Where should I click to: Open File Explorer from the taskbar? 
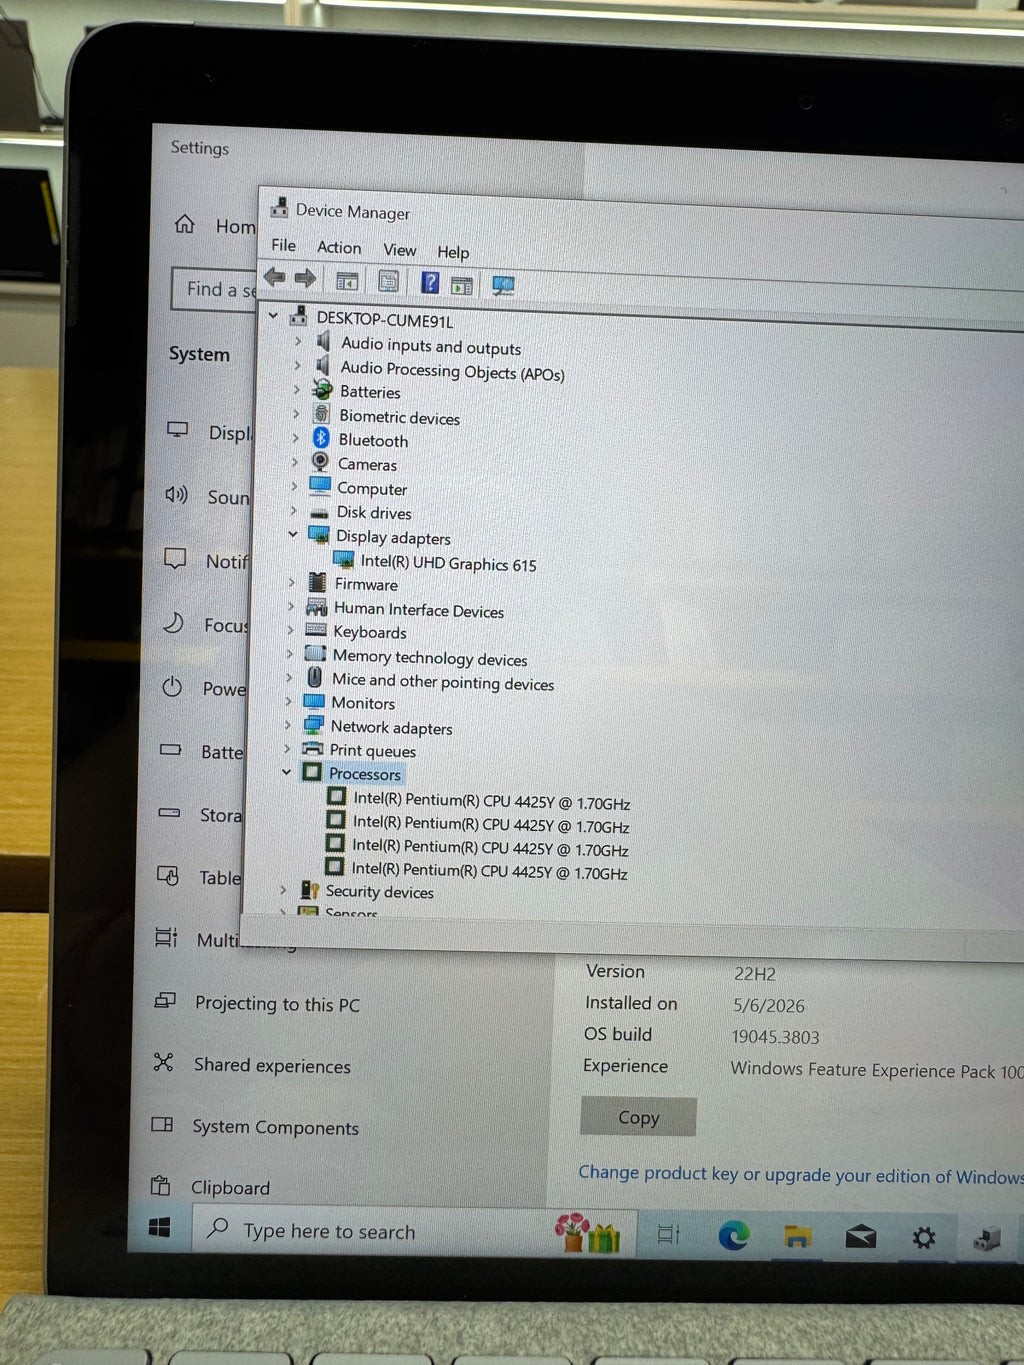click(x=797, y=1237)
